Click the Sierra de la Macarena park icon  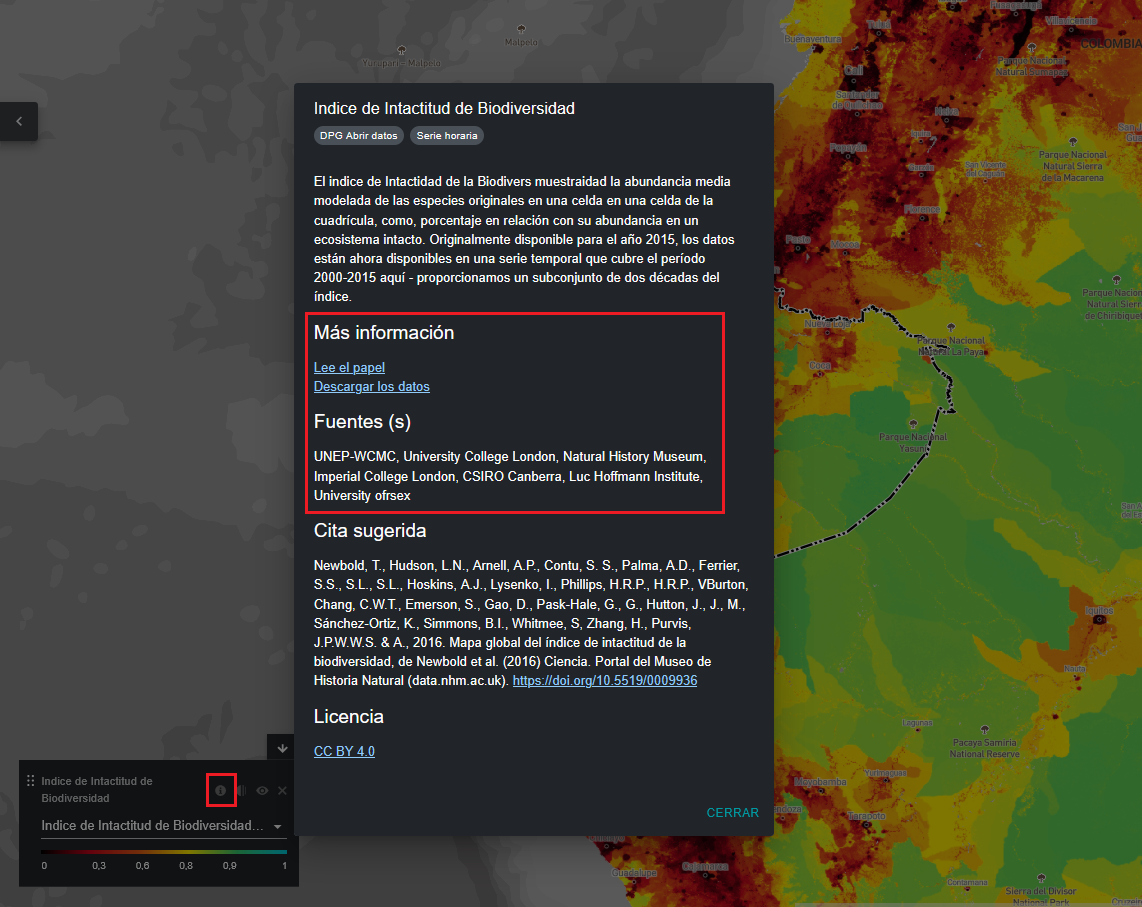[x=1074, y=143]
